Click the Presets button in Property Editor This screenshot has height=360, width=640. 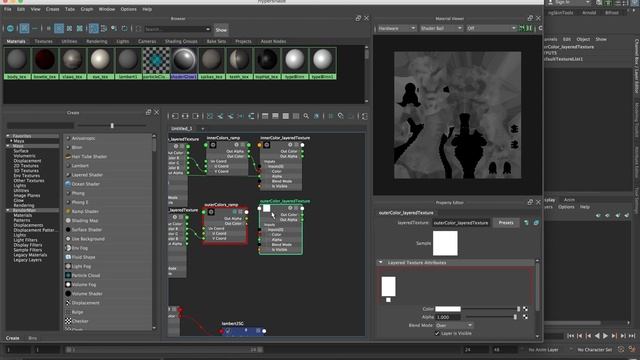coord(506,223)
